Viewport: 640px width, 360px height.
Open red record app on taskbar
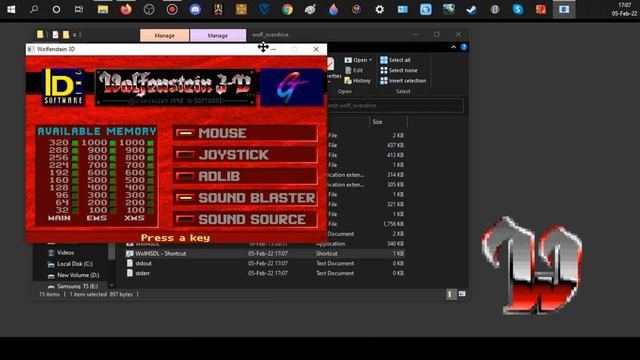coord(172,9)
